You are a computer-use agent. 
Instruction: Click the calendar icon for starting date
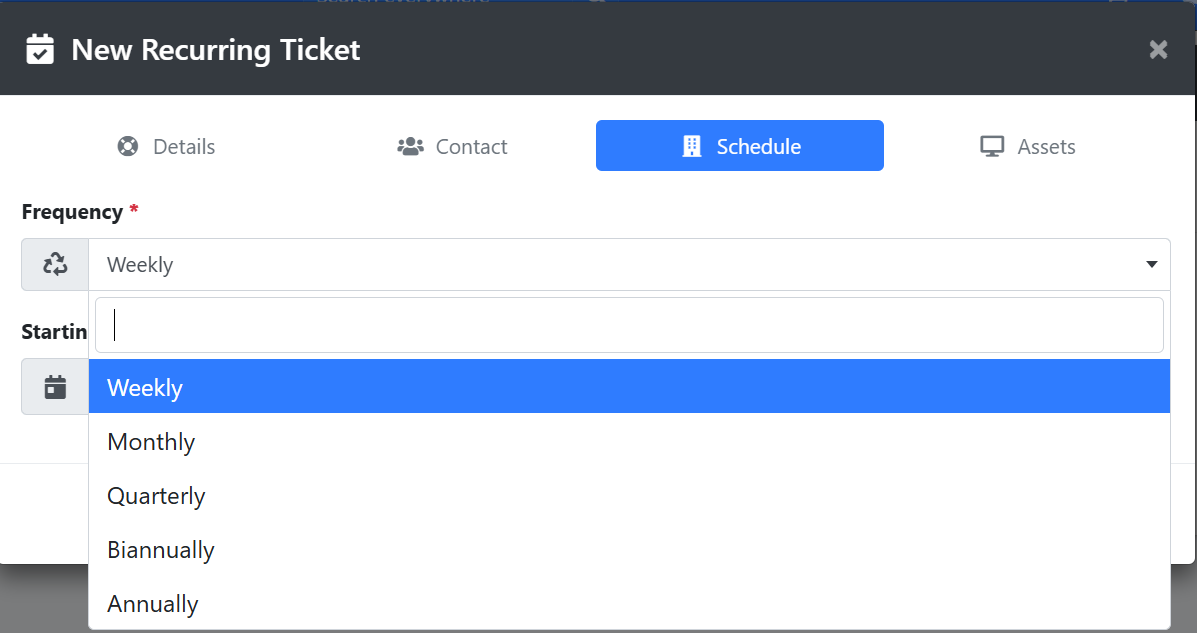pos(55,387)
